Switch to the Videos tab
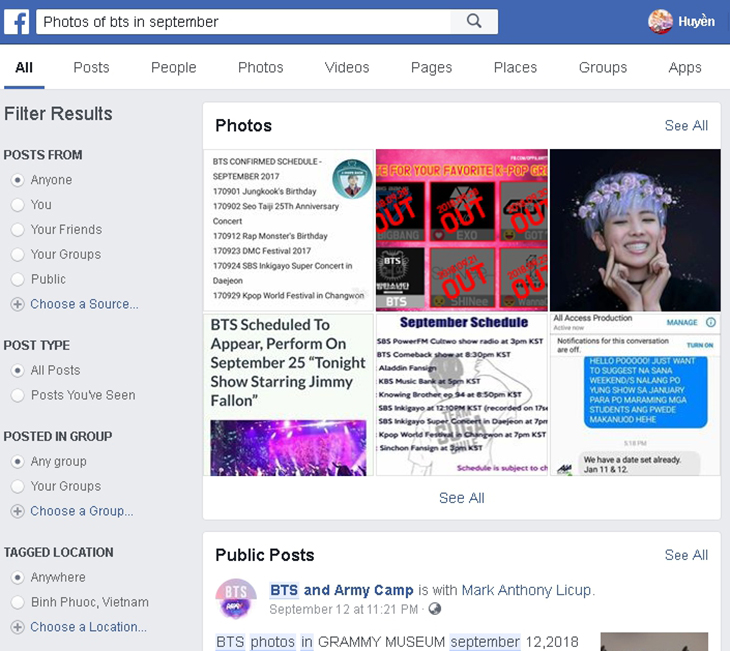 (347, 68)
